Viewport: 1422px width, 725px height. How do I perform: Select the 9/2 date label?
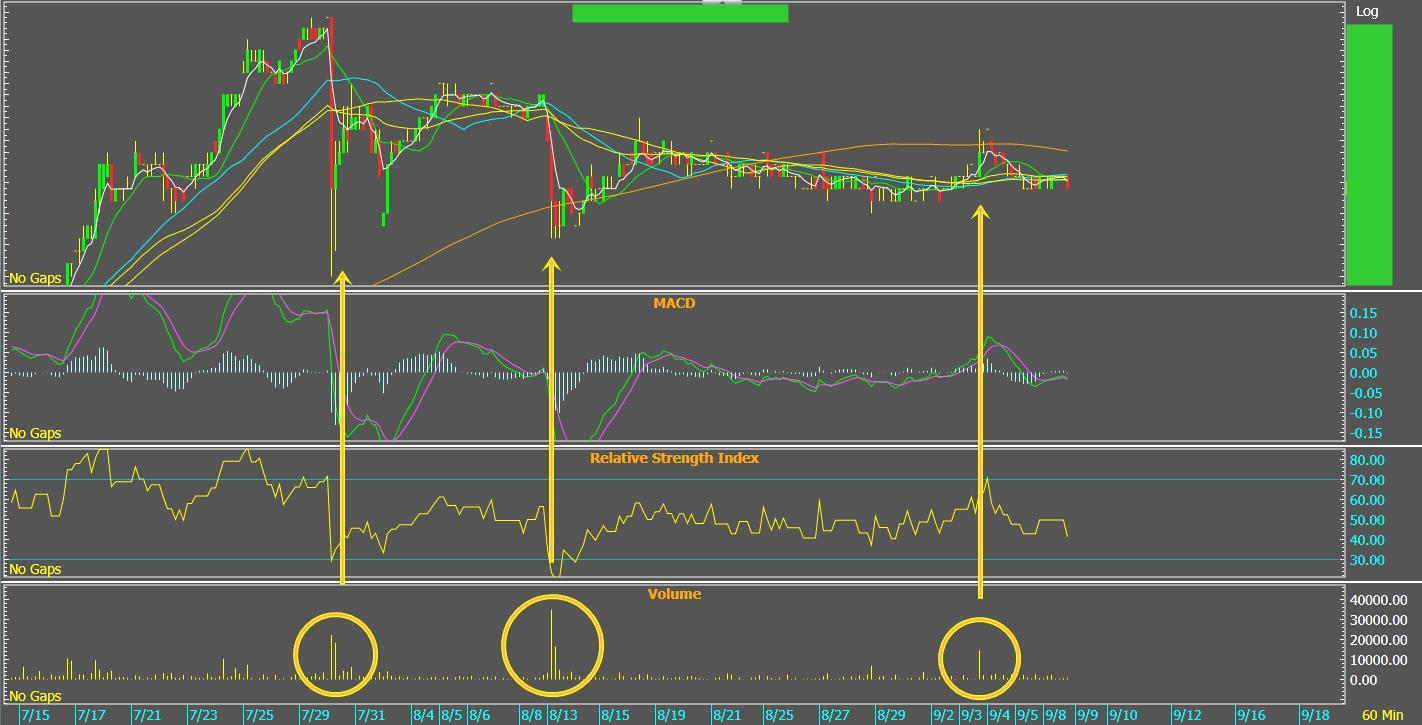(x=943, y=716)
